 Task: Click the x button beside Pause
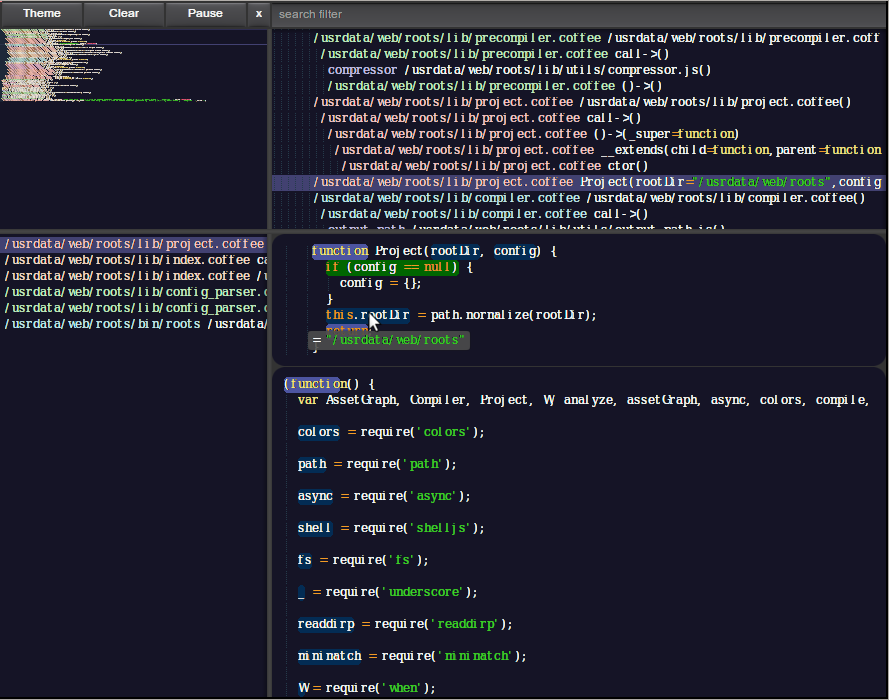[x=259, y=14]
